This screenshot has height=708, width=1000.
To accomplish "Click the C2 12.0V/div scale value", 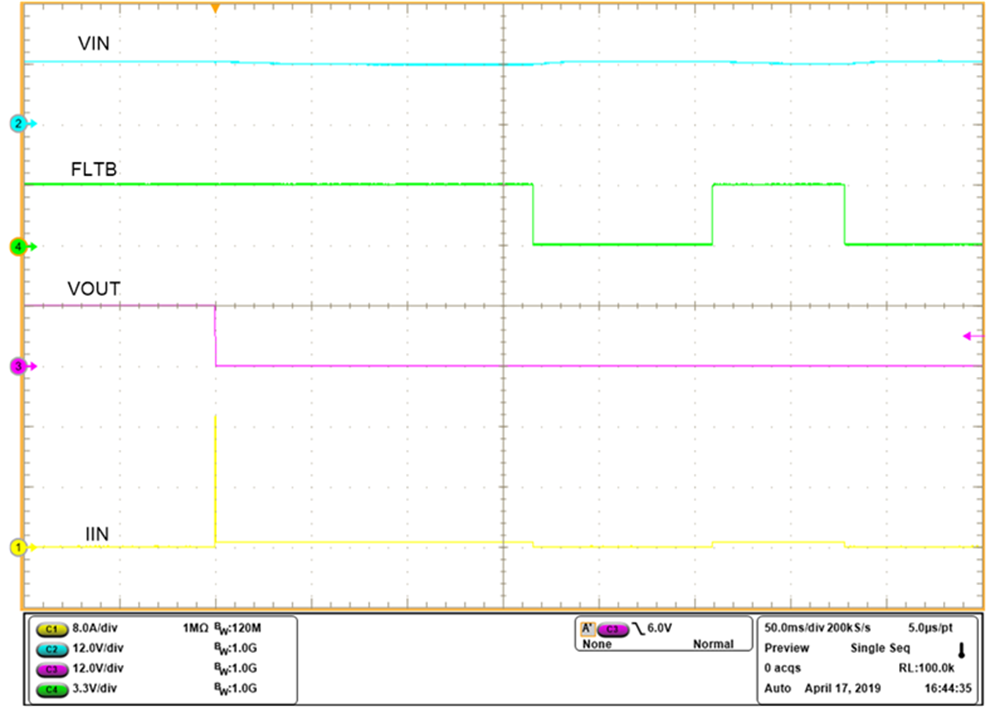I will tap(98, 648).
